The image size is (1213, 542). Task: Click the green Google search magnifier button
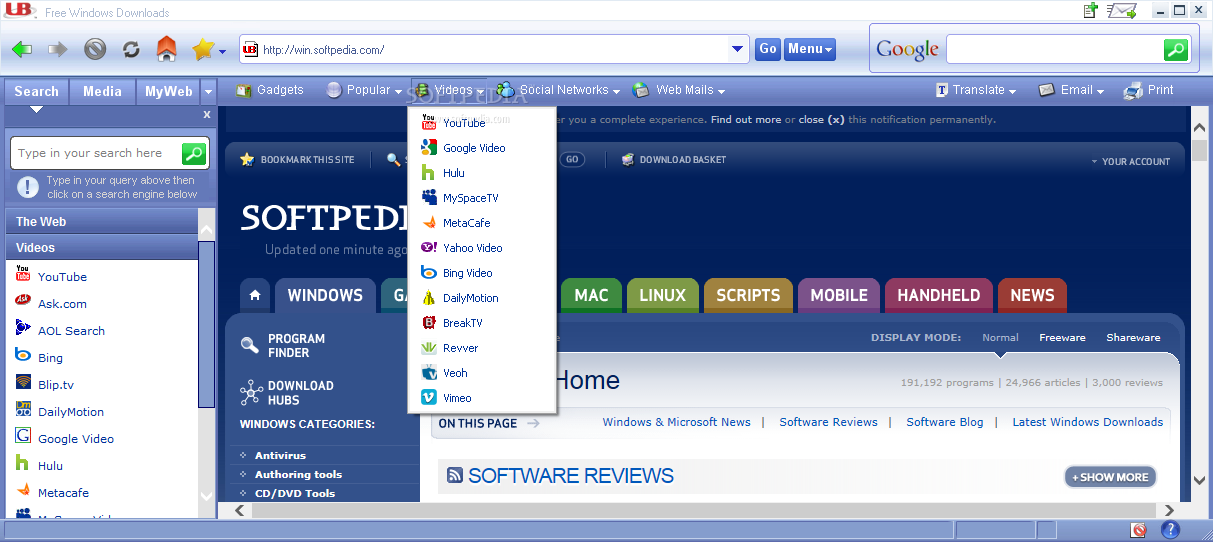coord(1176,49)
